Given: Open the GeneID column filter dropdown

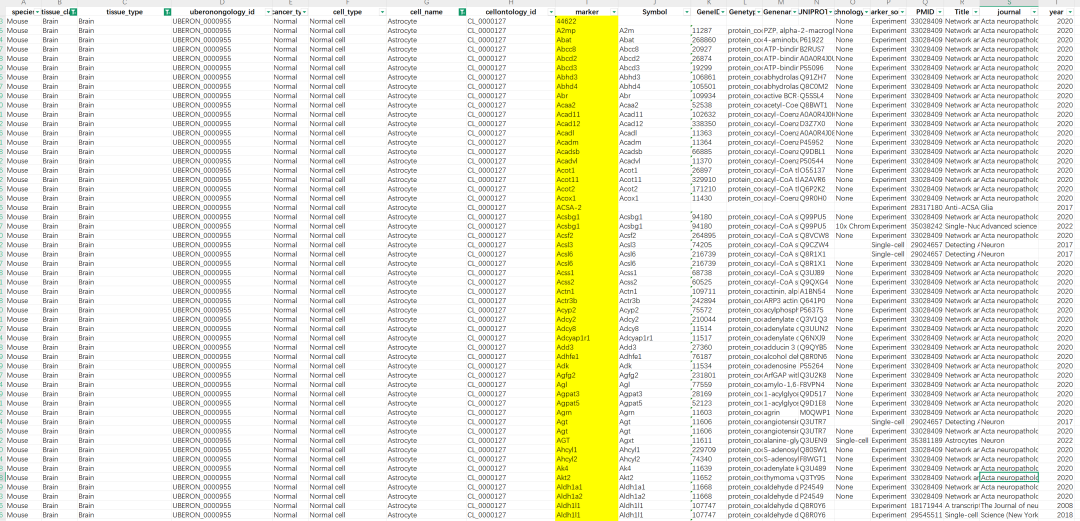Looking at the screenshot, I should coord(721,13).
